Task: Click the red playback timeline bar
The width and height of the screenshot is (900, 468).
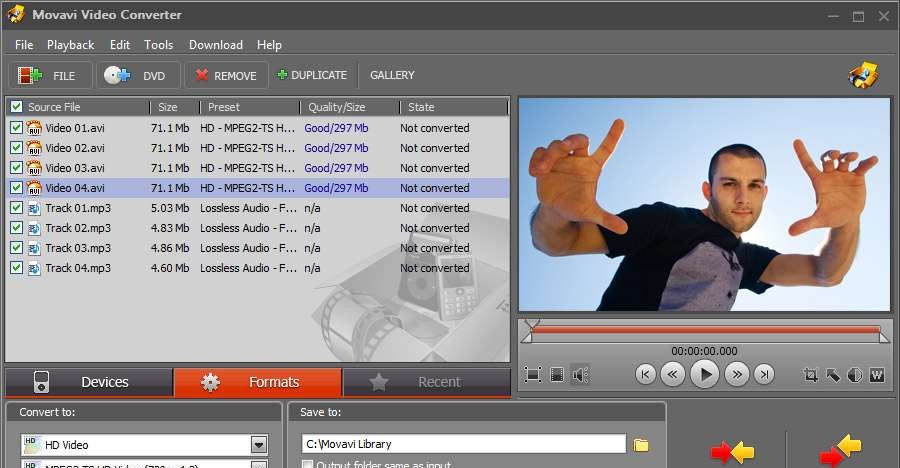Action: point(705,330)
